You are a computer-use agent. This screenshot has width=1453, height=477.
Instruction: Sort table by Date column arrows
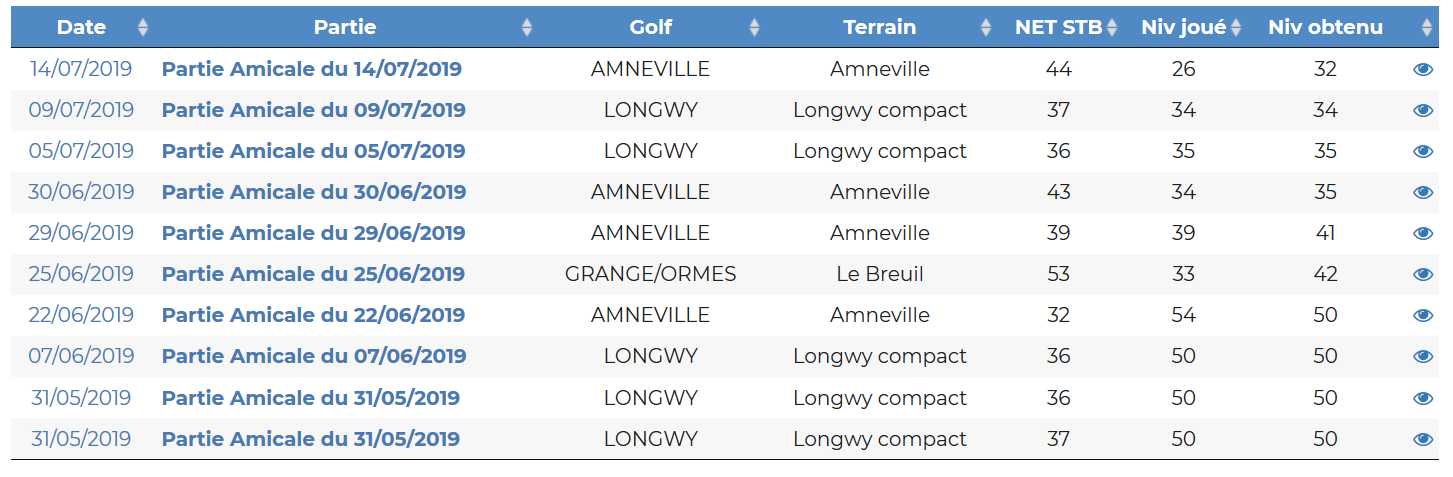(x=143, y=28)
